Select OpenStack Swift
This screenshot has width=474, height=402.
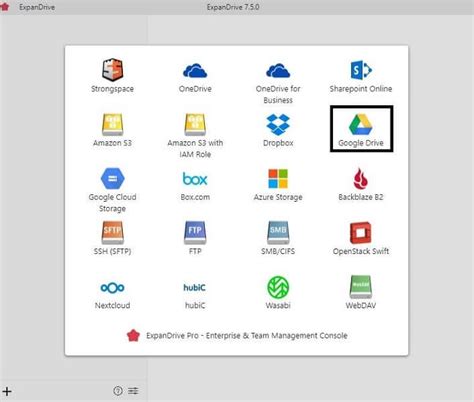pos(361,239)
